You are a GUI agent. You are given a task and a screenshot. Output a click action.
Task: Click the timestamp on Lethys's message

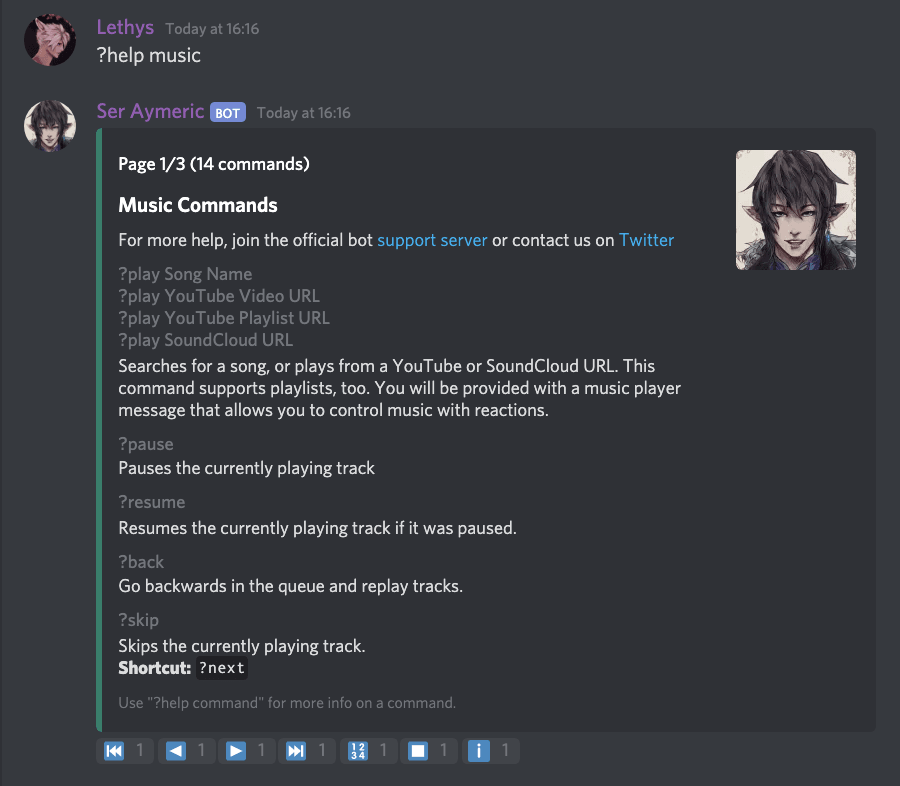tap(212, 29)
